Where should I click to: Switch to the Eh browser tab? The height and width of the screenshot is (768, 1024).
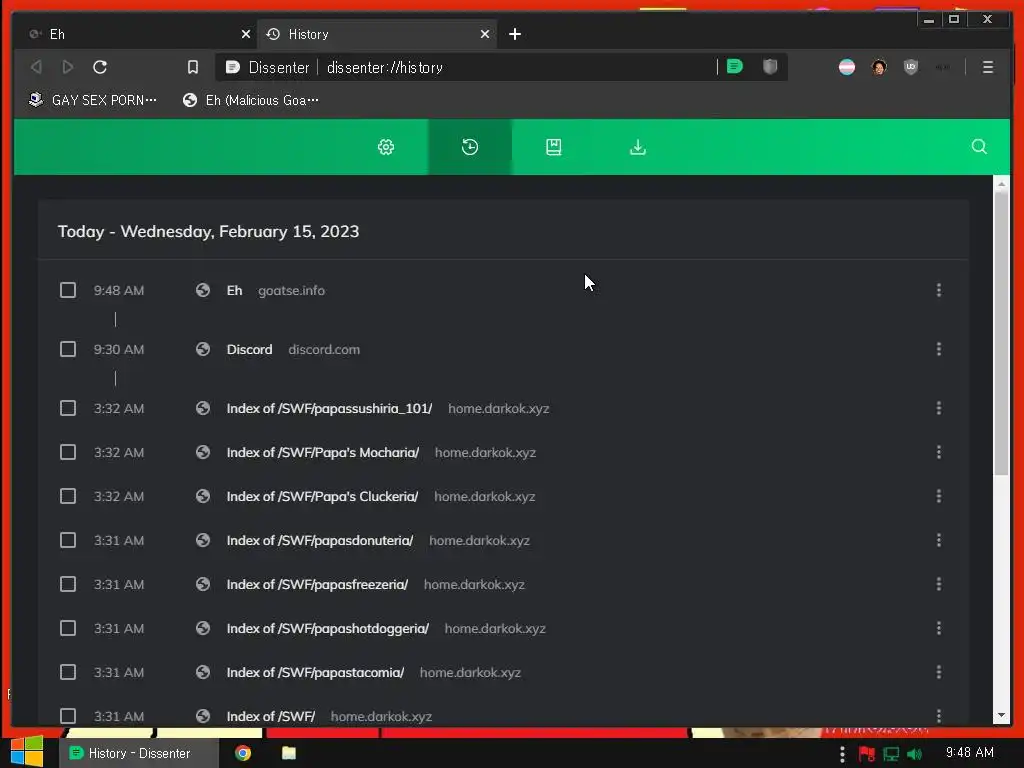click(x=137, y=34)
